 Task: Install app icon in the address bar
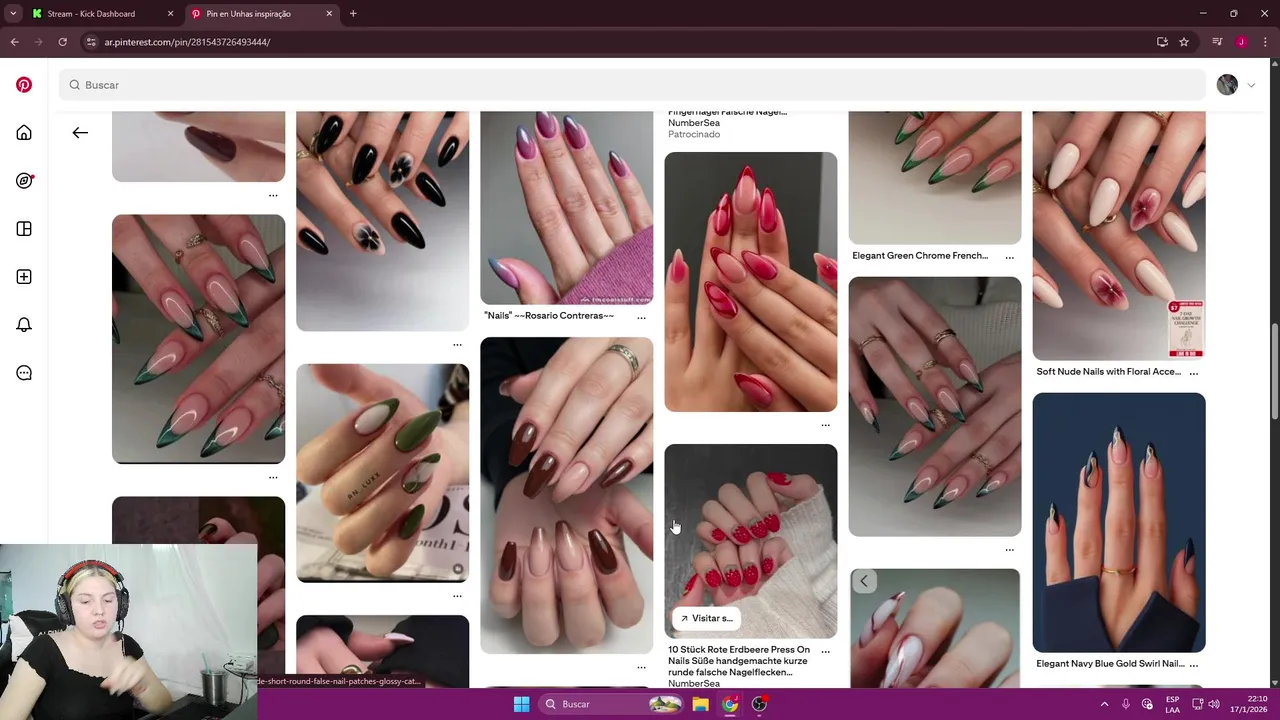[x=1162, y=42]
